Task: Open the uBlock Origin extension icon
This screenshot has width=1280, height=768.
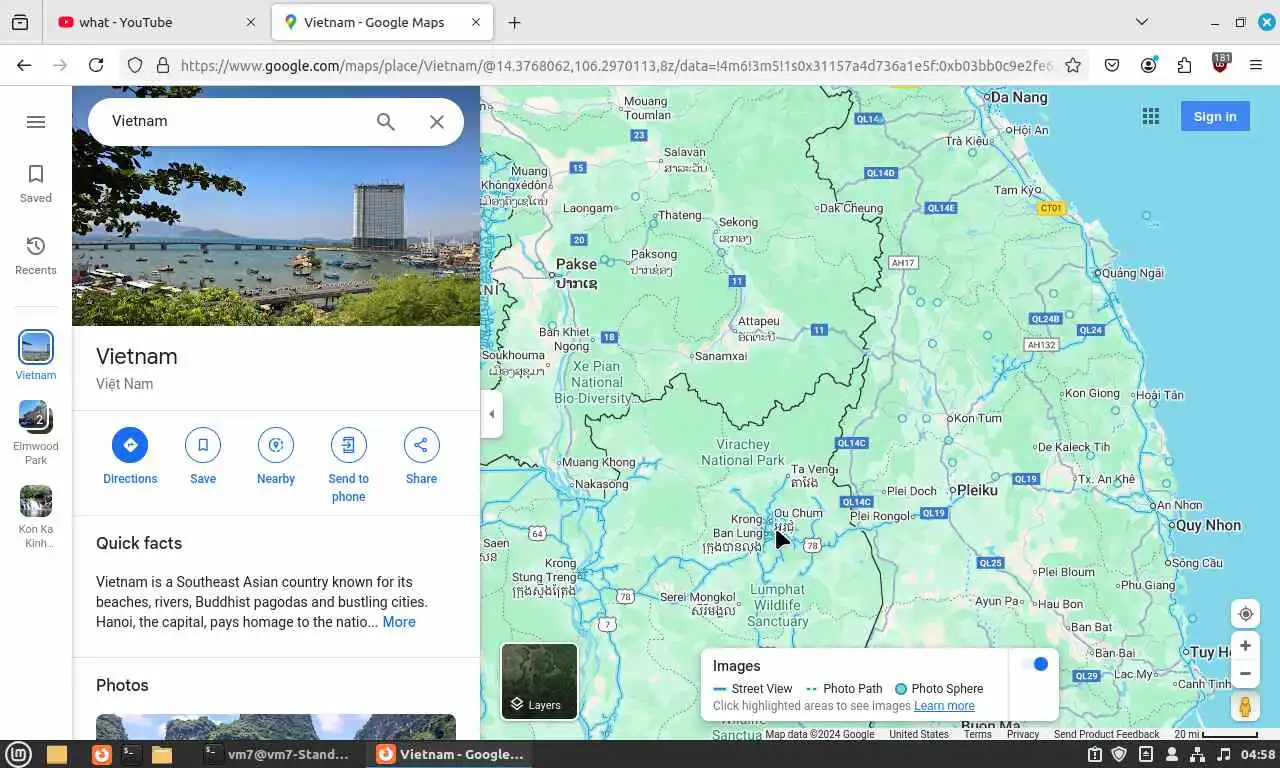Action: [x=1220, y=64]
